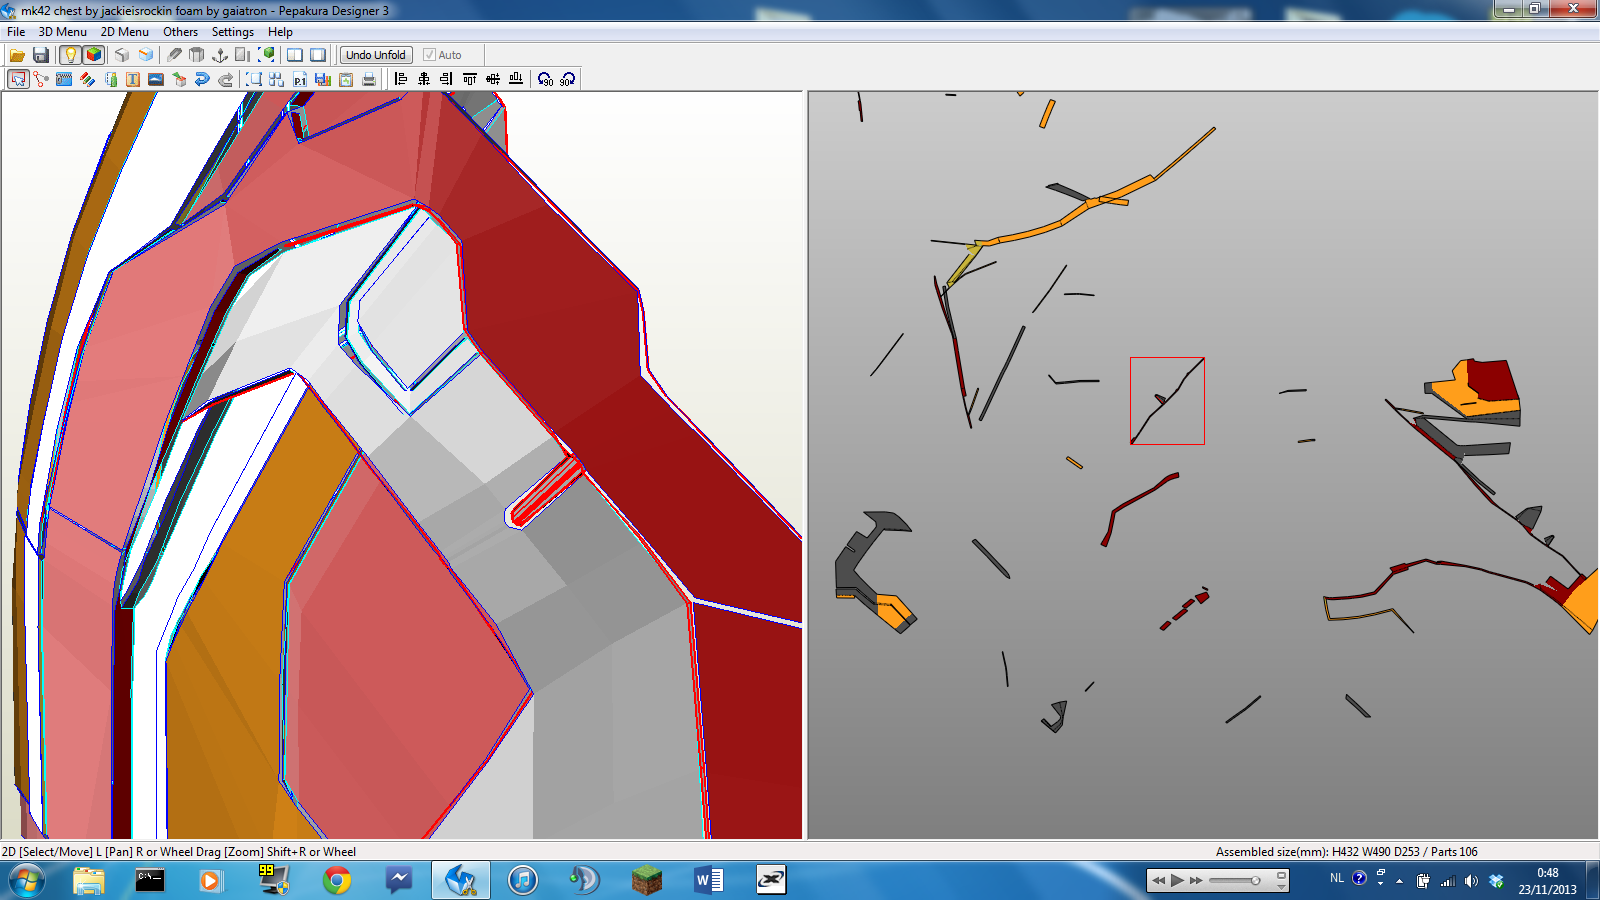Click the fast-forward button in taskbar media player
This screenshot has height=900, width=1600.
click(1196, 880)
